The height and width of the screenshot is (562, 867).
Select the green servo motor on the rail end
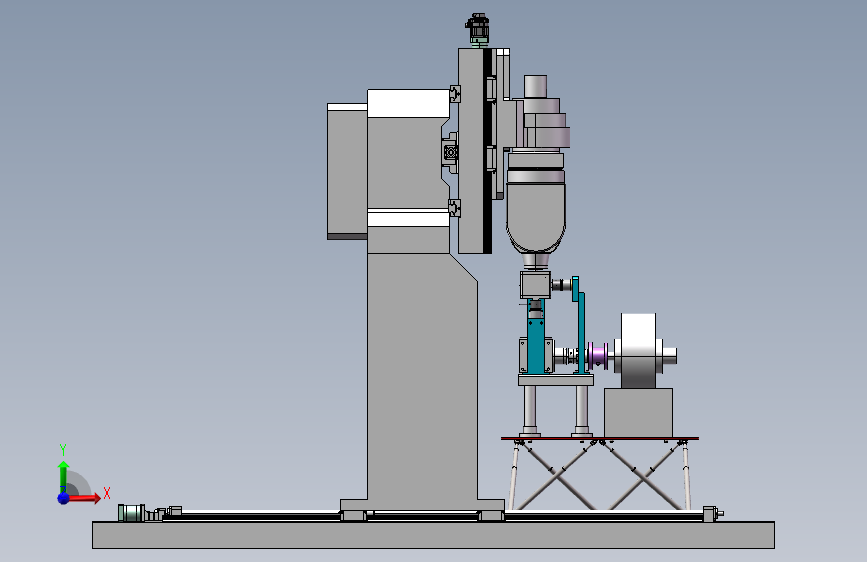[x=132, y=513]
